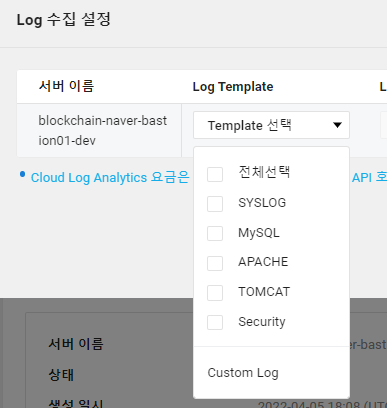Click the Log Template column header
The width and height of the screenshot is (387, 408).
233,87
